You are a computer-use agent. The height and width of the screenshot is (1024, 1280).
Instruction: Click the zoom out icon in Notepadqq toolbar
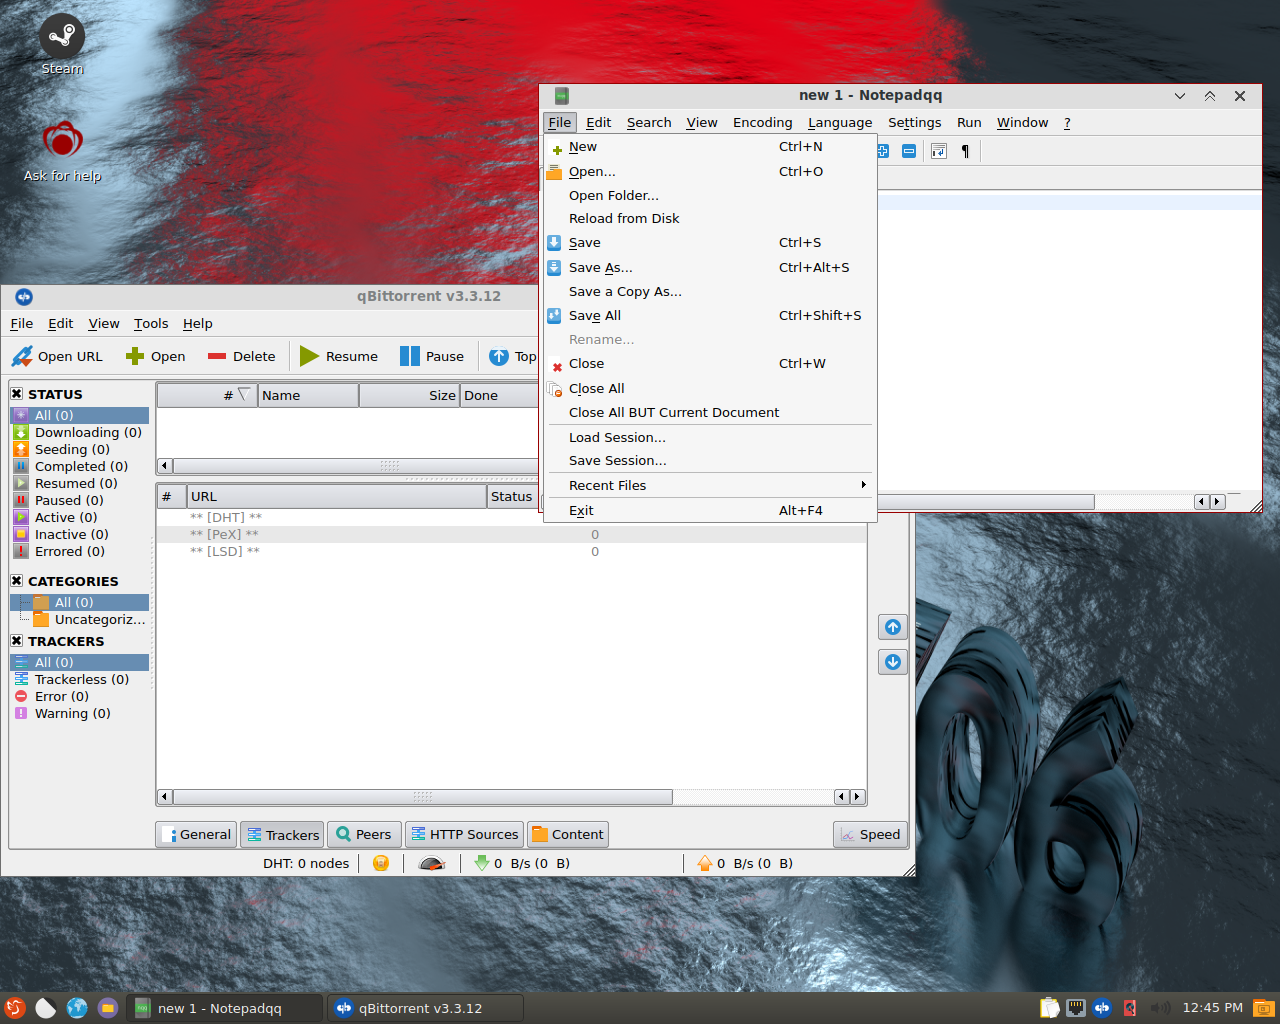point(909,151)
